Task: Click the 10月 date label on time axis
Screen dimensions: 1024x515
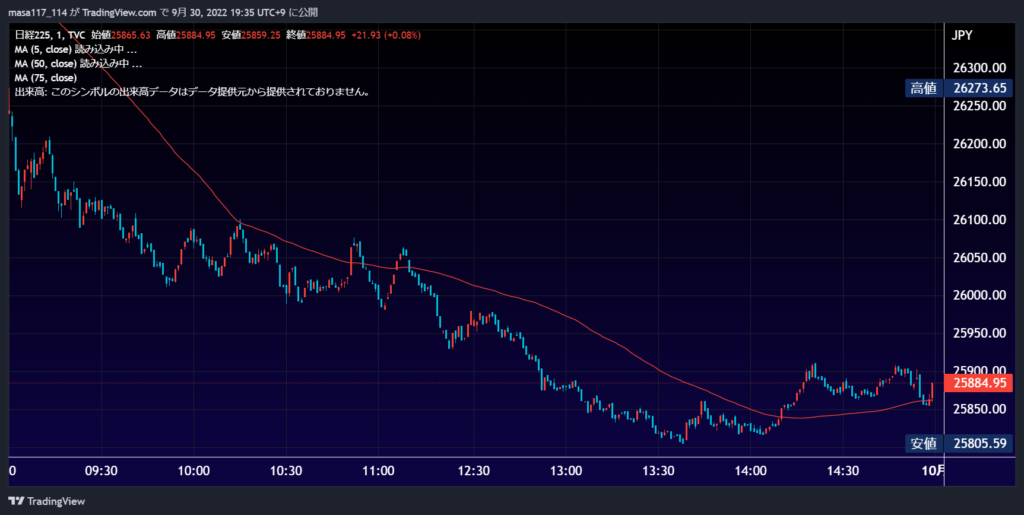Action: tap(933, 471)
